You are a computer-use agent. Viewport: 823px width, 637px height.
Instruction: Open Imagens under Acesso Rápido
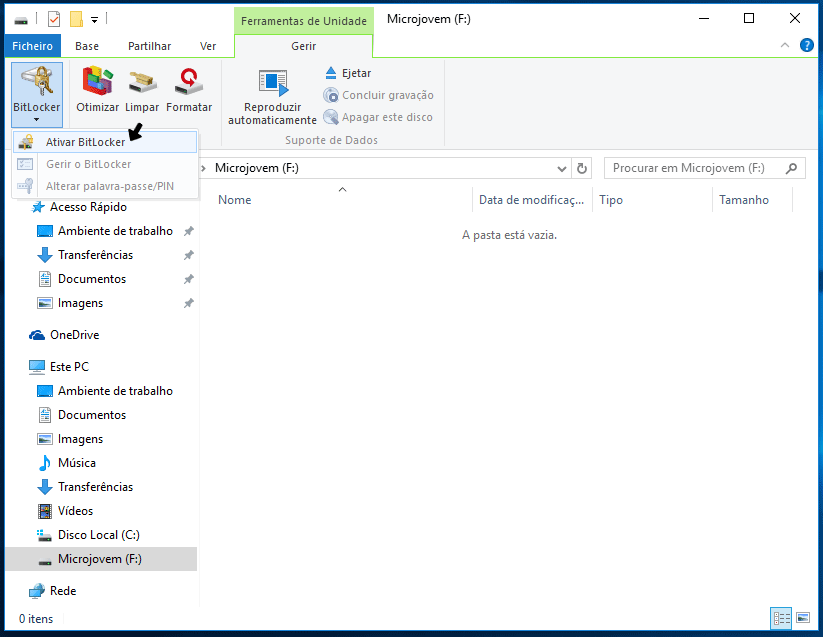80,303
